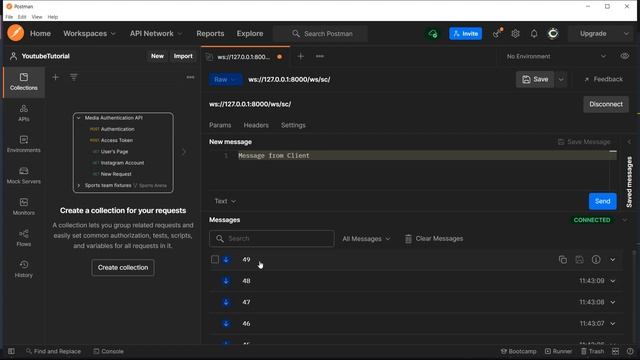Open the Save options dropdown arrow
This screenshot has height=360, width=640.
pyautogui.click(x=561, y=79)
